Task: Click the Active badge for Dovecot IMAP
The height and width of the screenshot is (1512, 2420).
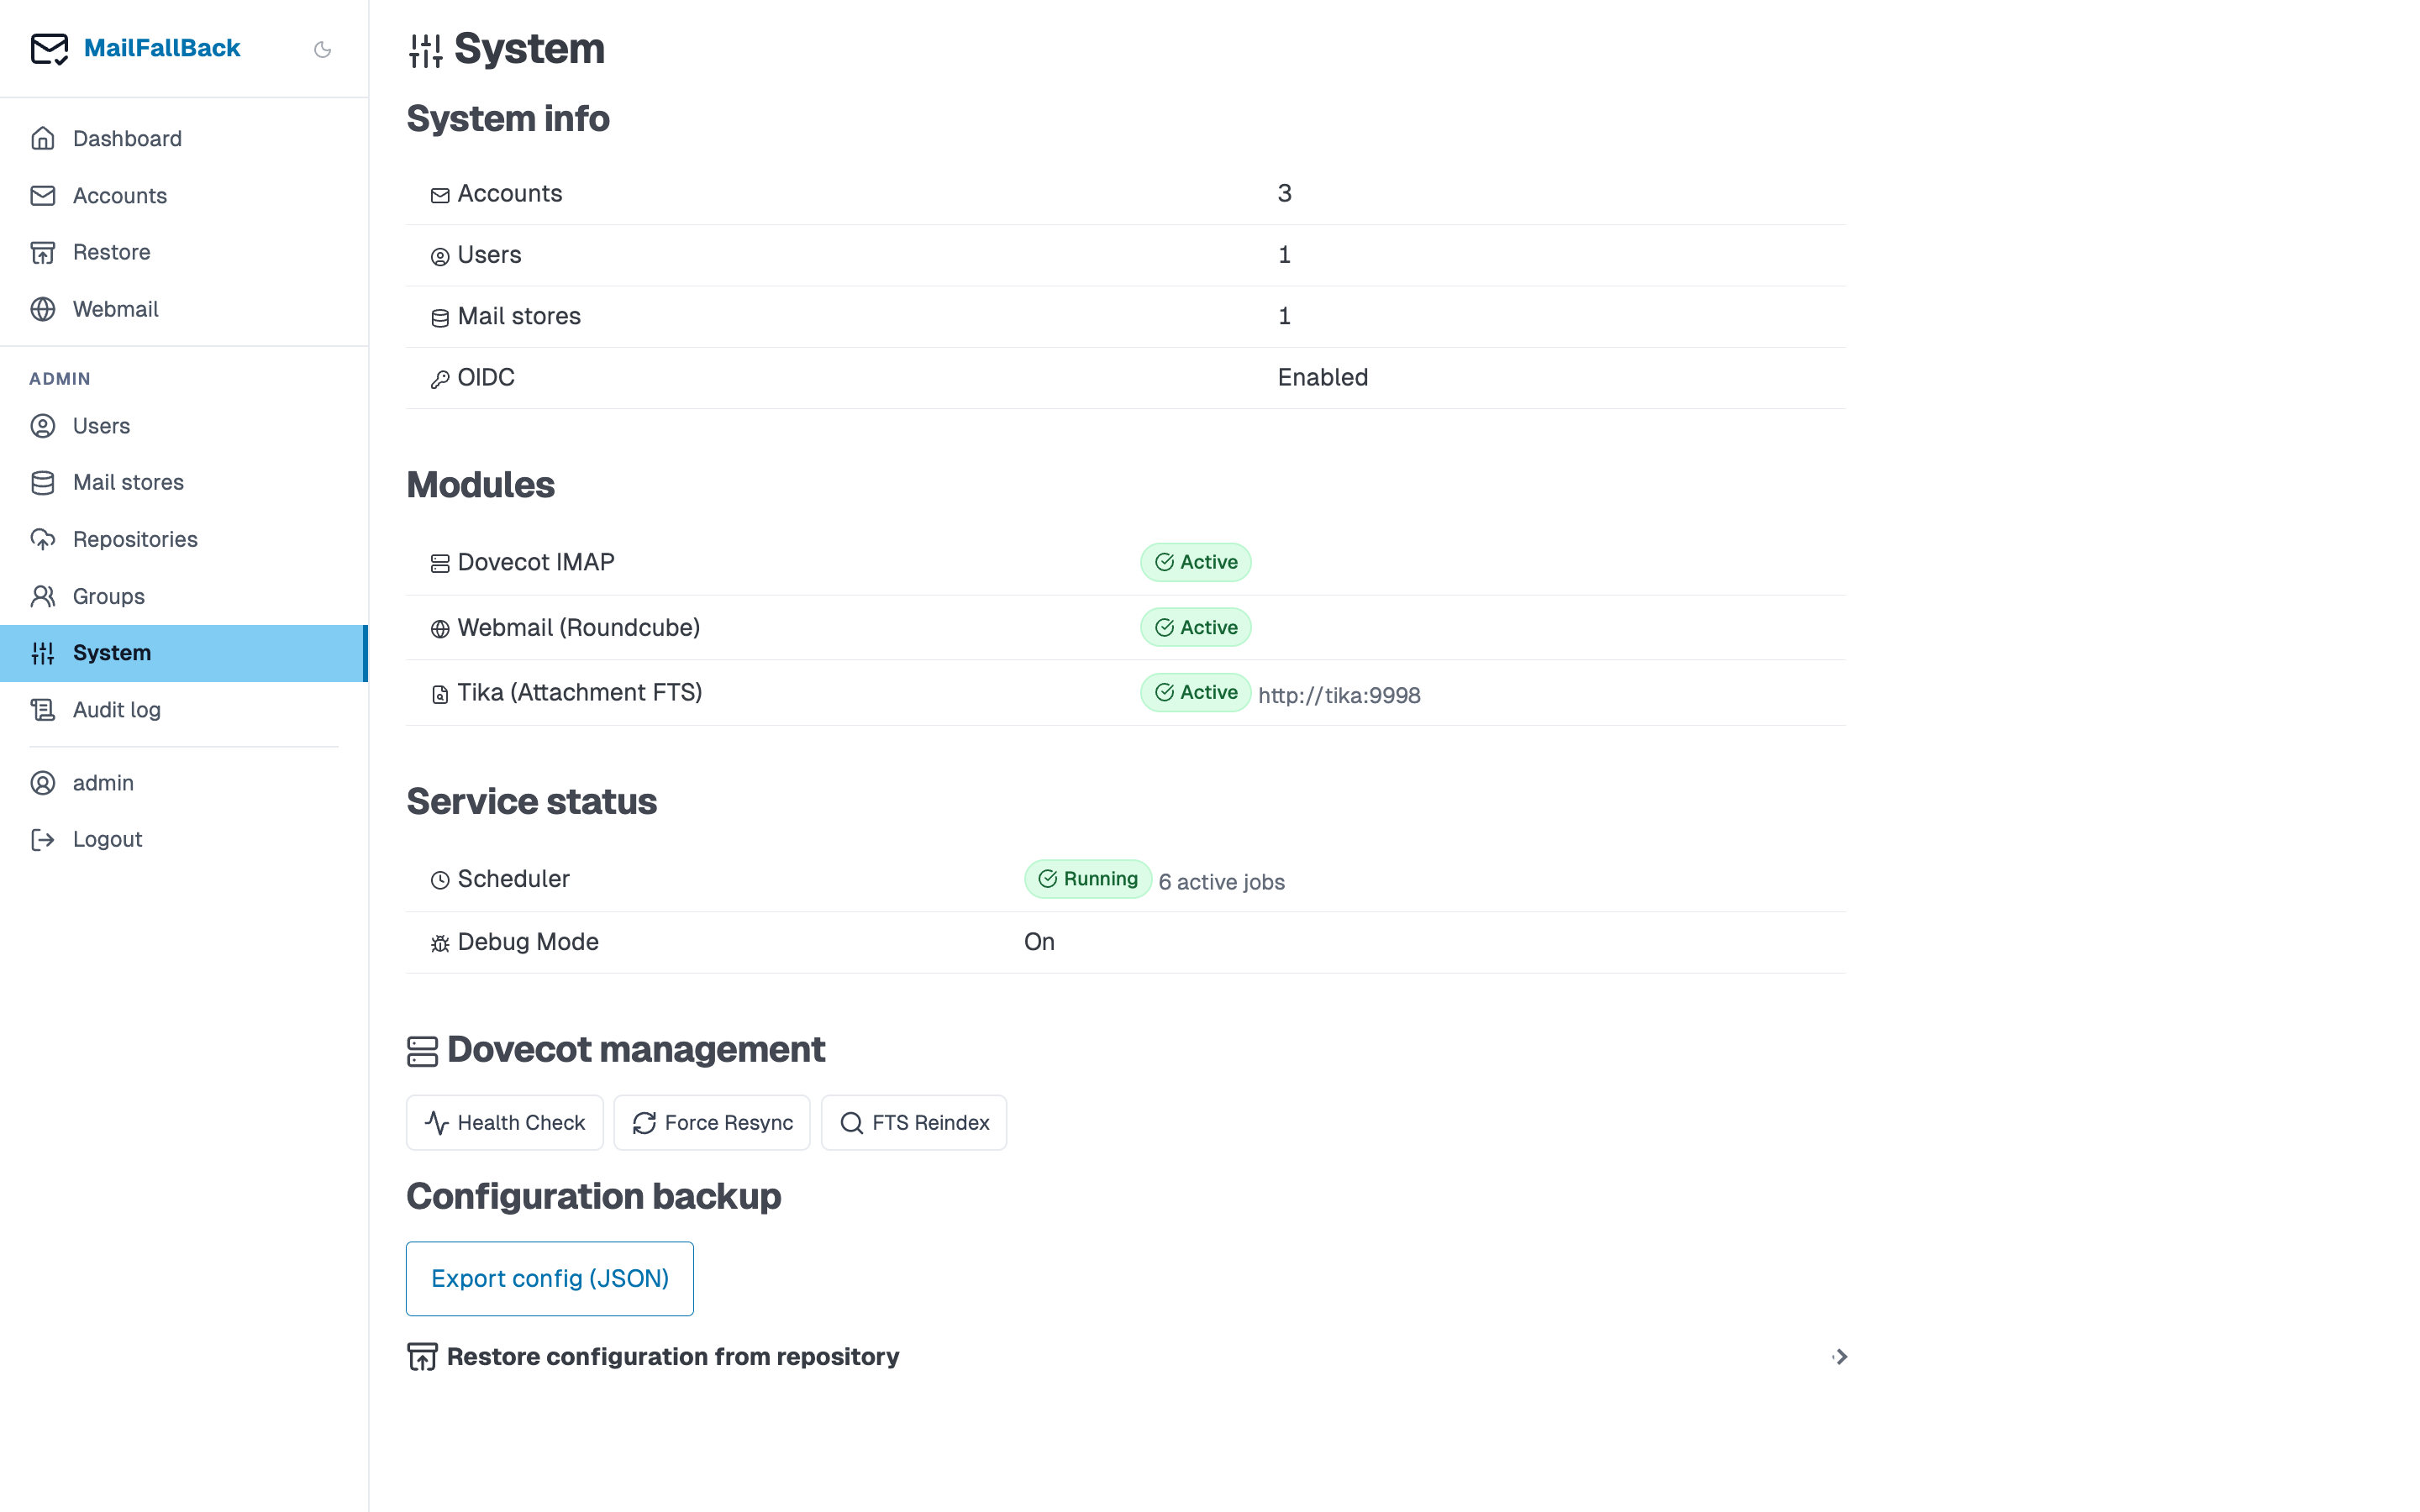Action: (1196, 562)
